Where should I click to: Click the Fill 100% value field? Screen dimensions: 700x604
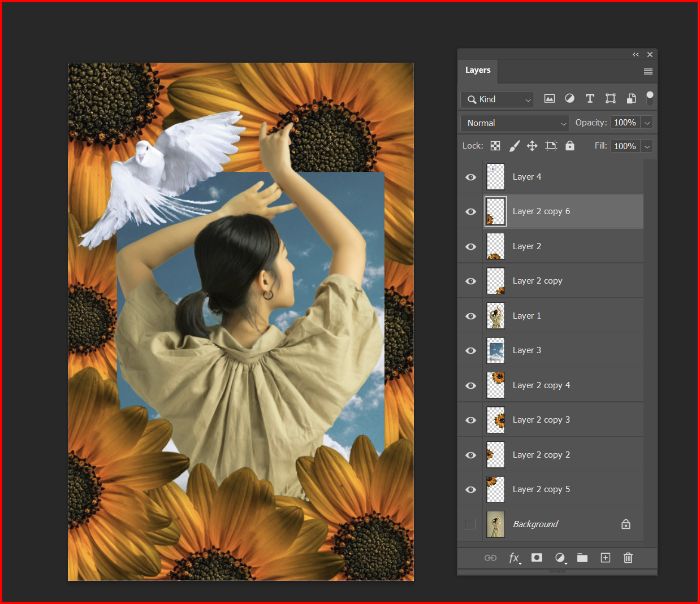tap(625, 146)
